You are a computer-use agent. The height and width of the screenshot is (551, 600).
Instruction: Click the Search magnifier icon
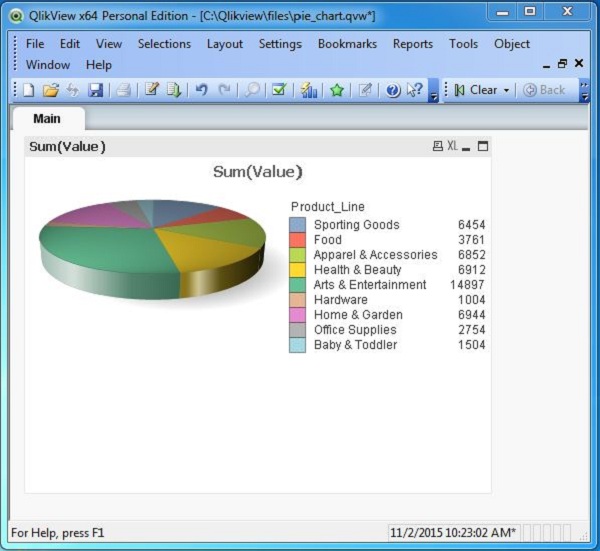[x=252, y=91]
